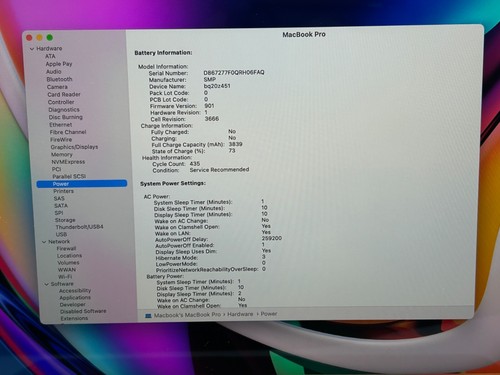Select Accessibility under Software

pos(75,291)
